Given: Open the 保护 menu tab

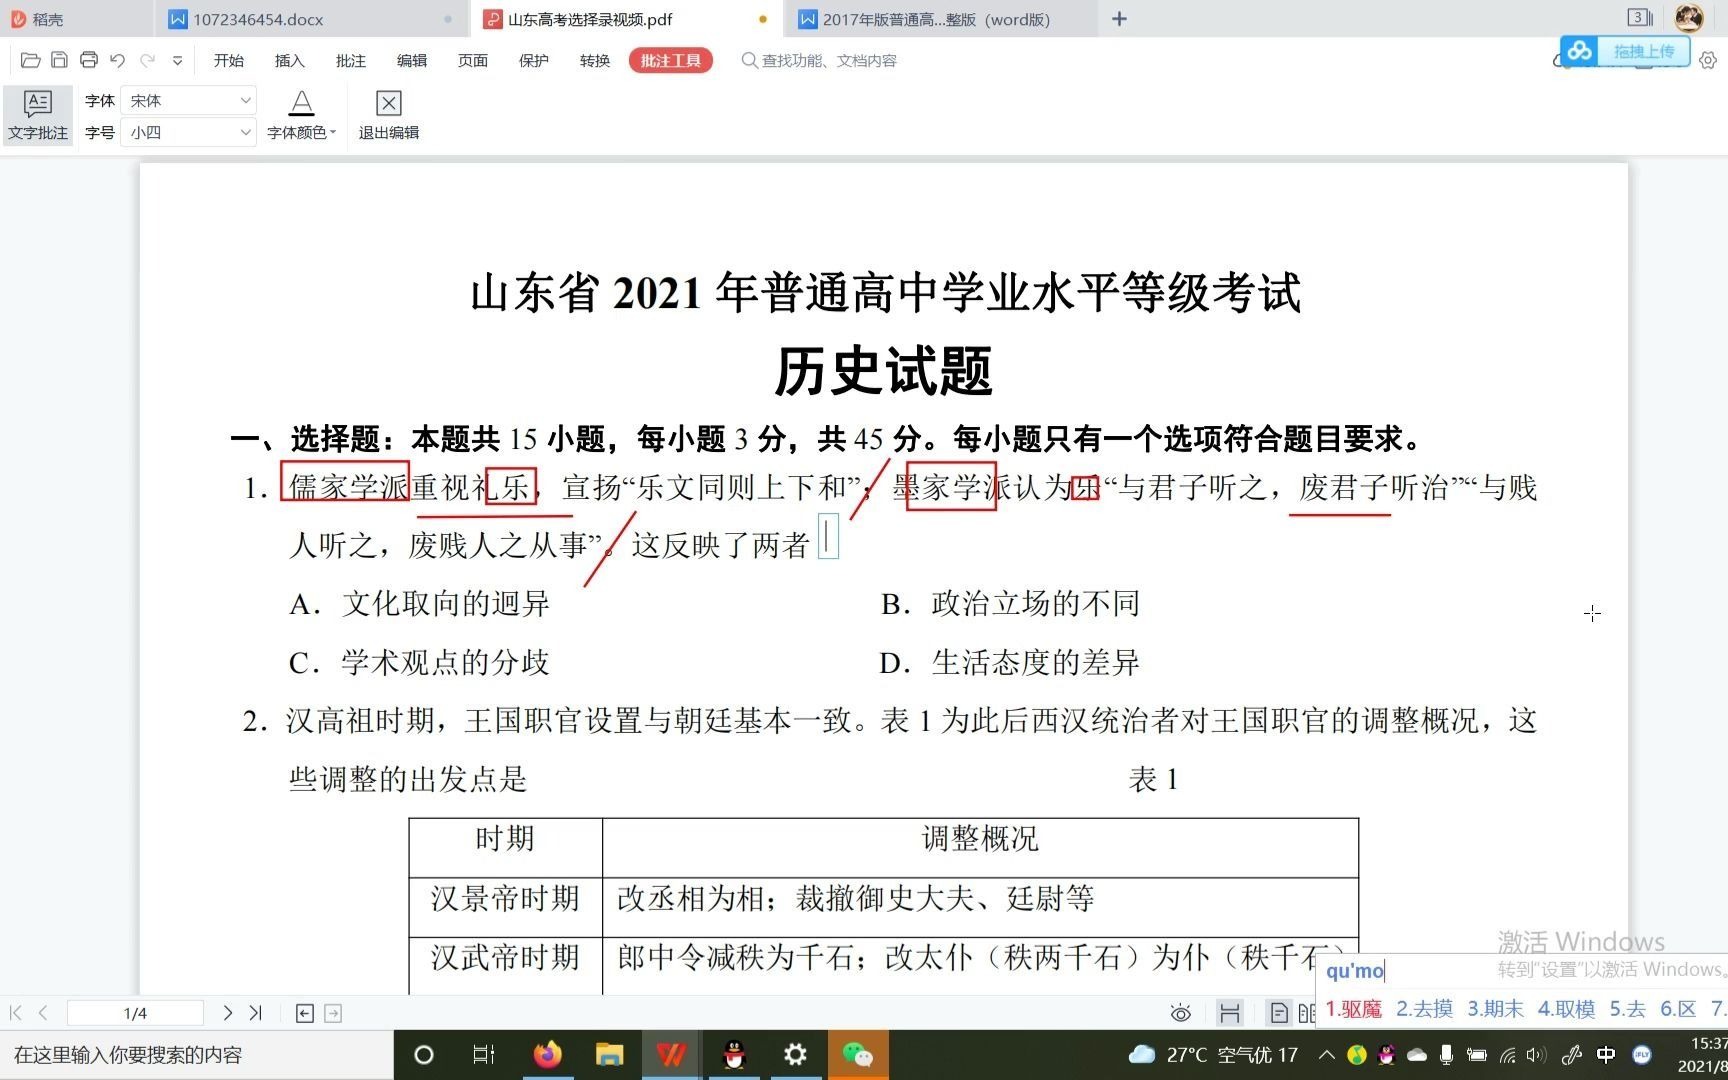Looking at the screenshot, I should click(533, 61).
